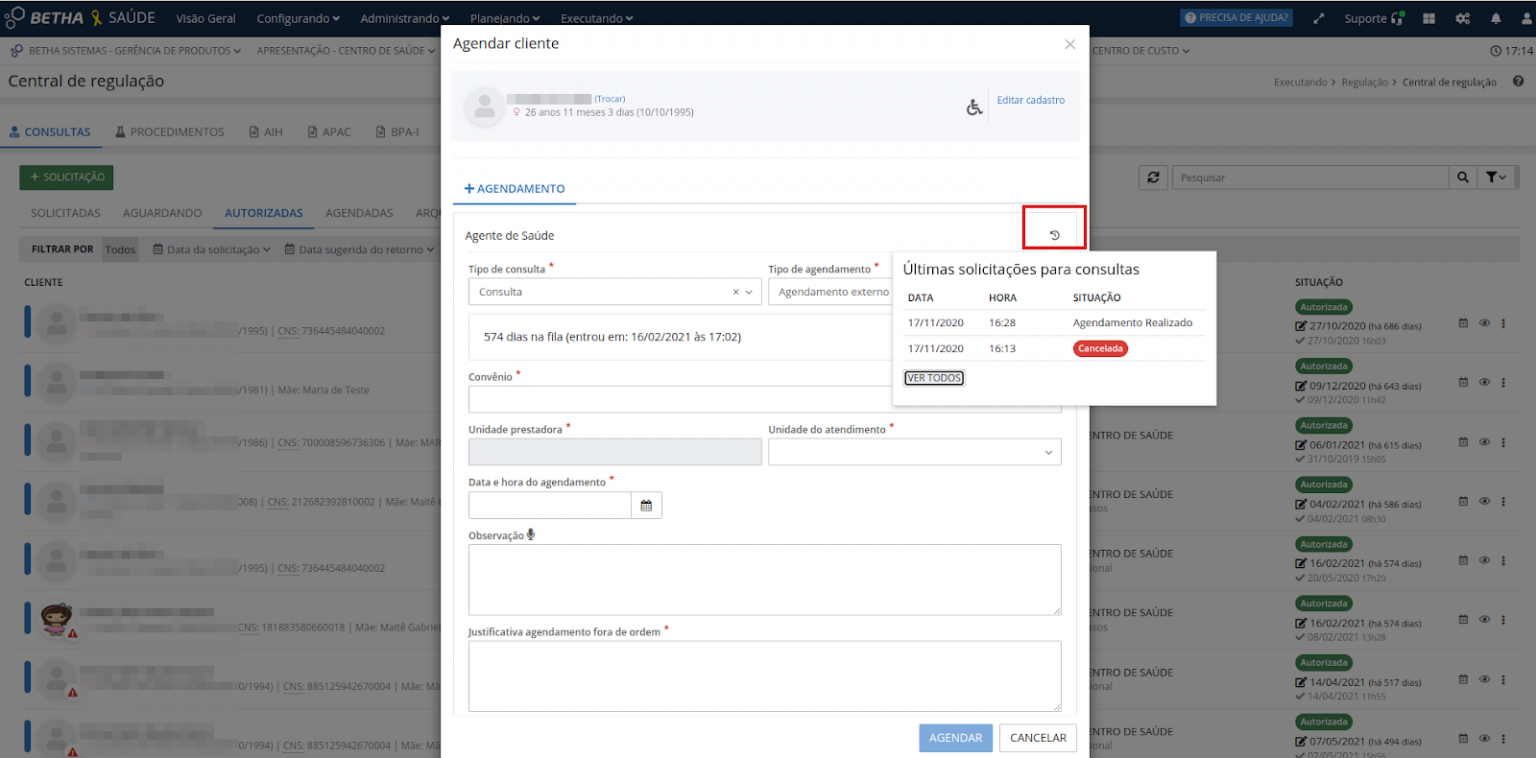The width and height of the screenshot is (1536, 758).
Task: Switch to Consultas tab
Action: [x=49, y=132]
